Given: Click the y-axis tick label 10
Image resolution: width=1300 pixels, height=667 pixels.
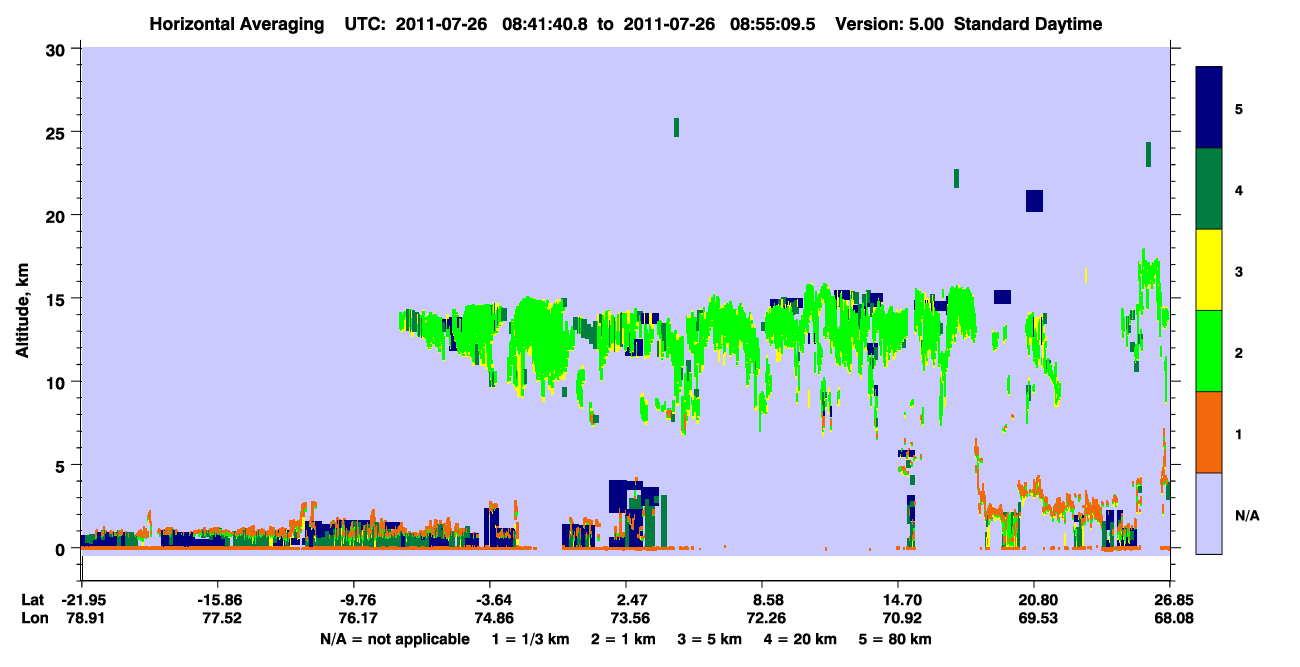Looking at the screenshot, I should click(x=56, y=382).
